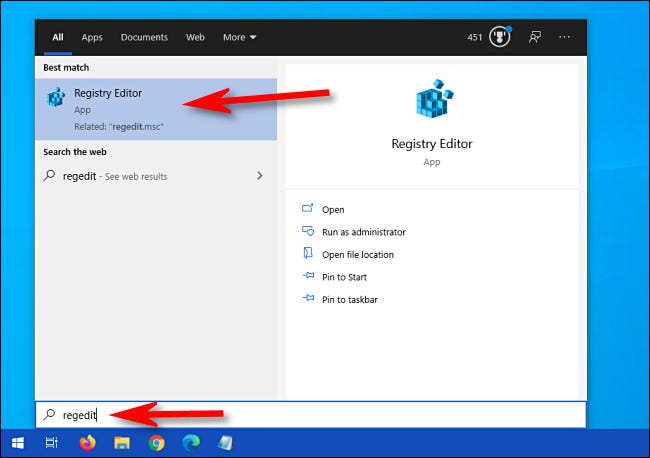Open Task View in the taskbar
Screen dimensions: 650x458
(x=51, y=443)
